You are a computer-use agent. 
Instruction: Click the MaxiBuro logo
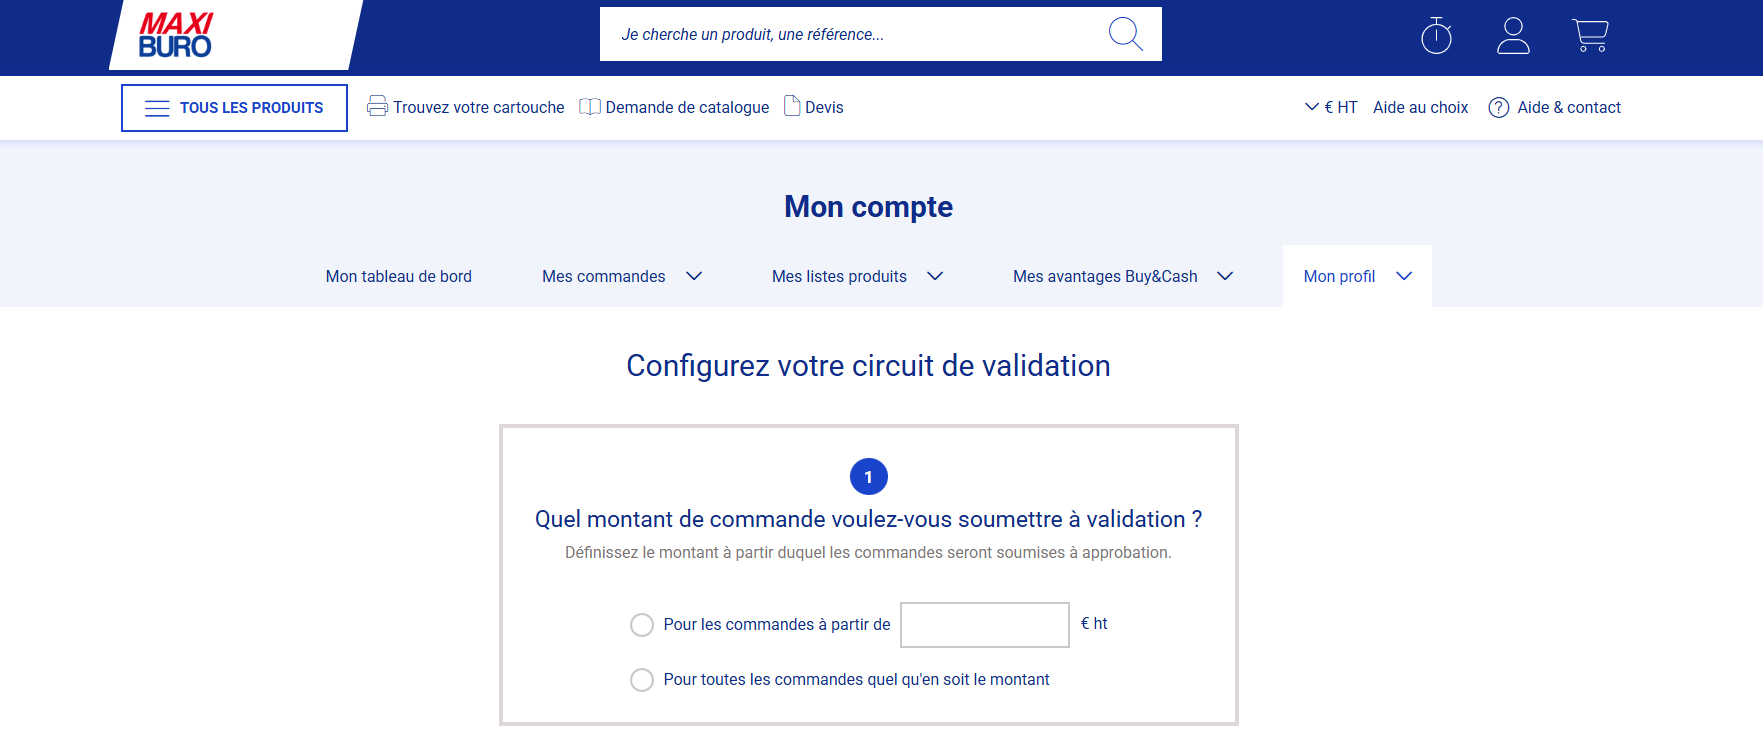tap(176, 35)
